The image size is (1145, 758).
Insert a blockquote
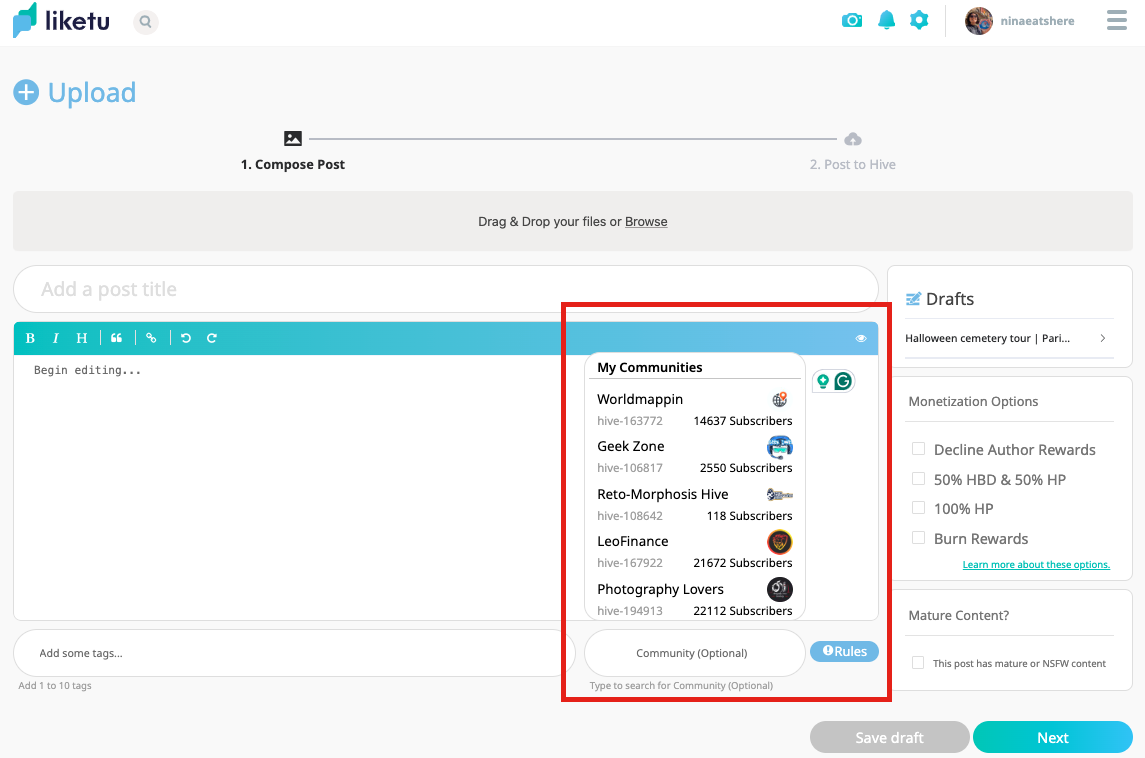[116, 338]
